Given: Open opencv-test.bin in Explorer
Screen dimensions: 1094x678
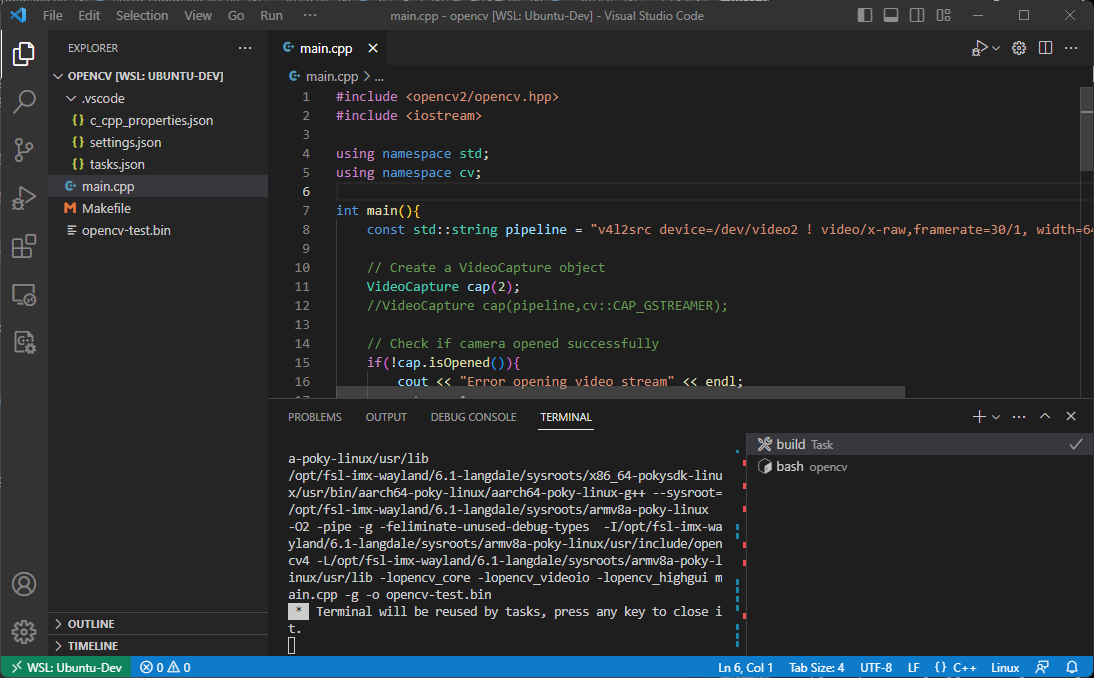Looking at the screenshot, I should click(158, 230).
